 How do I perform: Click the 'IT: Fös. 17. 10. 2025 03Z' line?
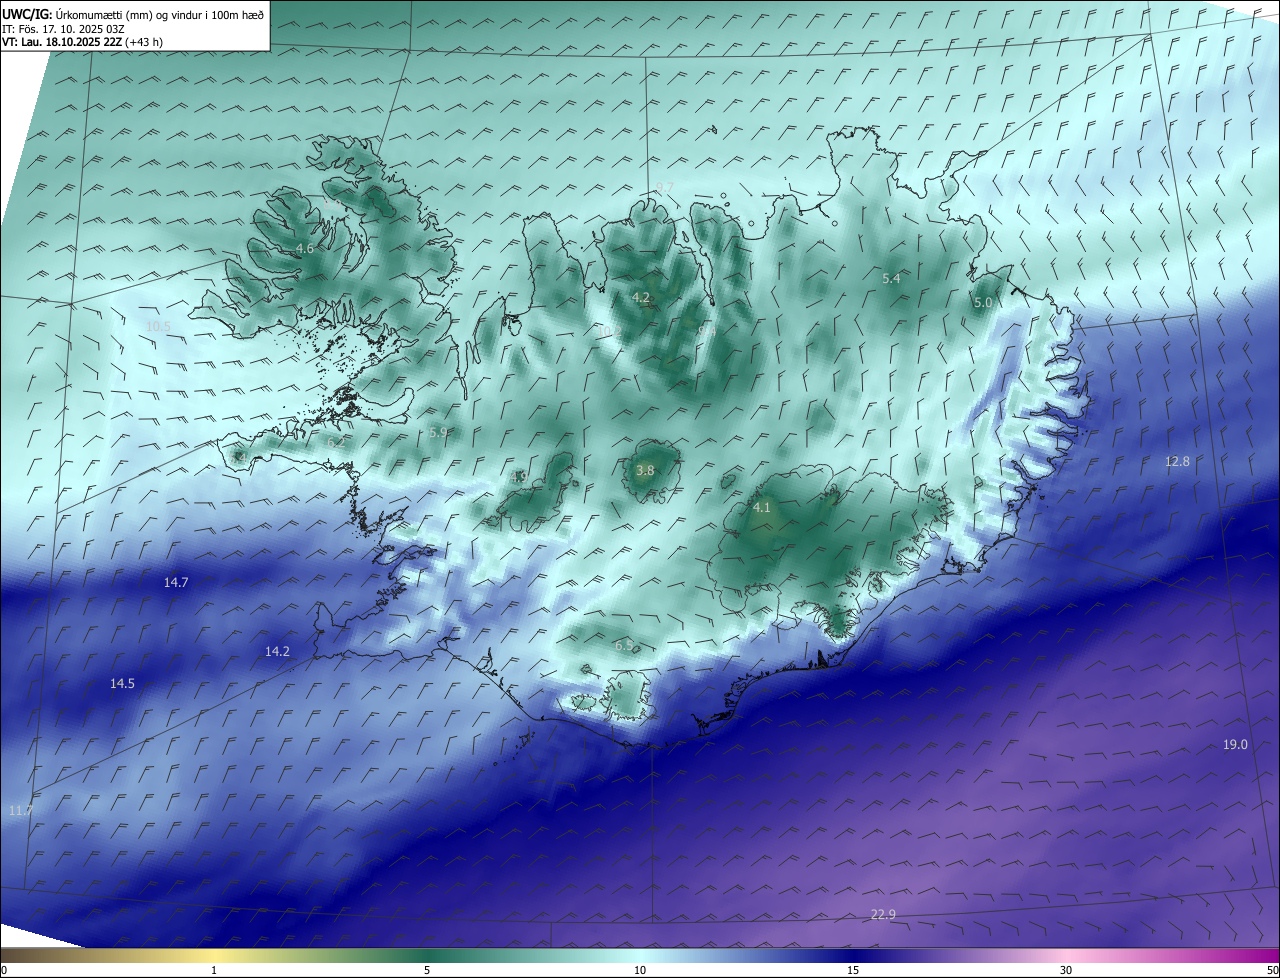coord(63,29)
